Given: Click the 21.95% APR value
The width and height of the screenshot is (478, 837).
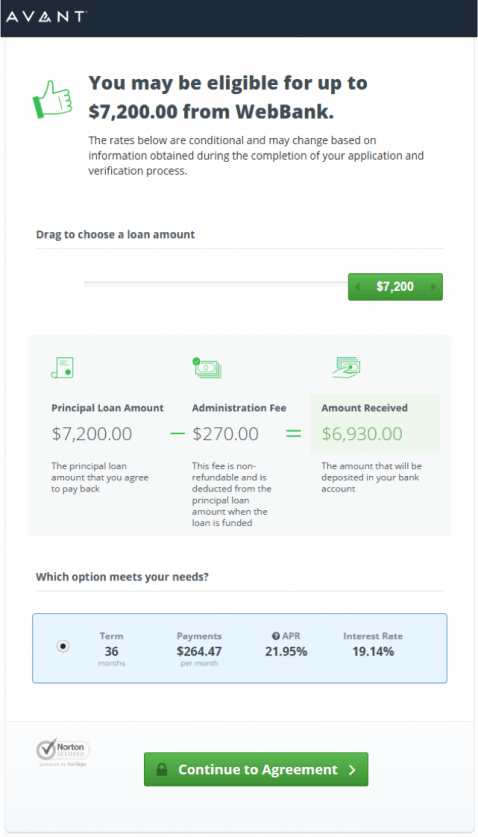Looking at the screenshot, I should point(286,651).
